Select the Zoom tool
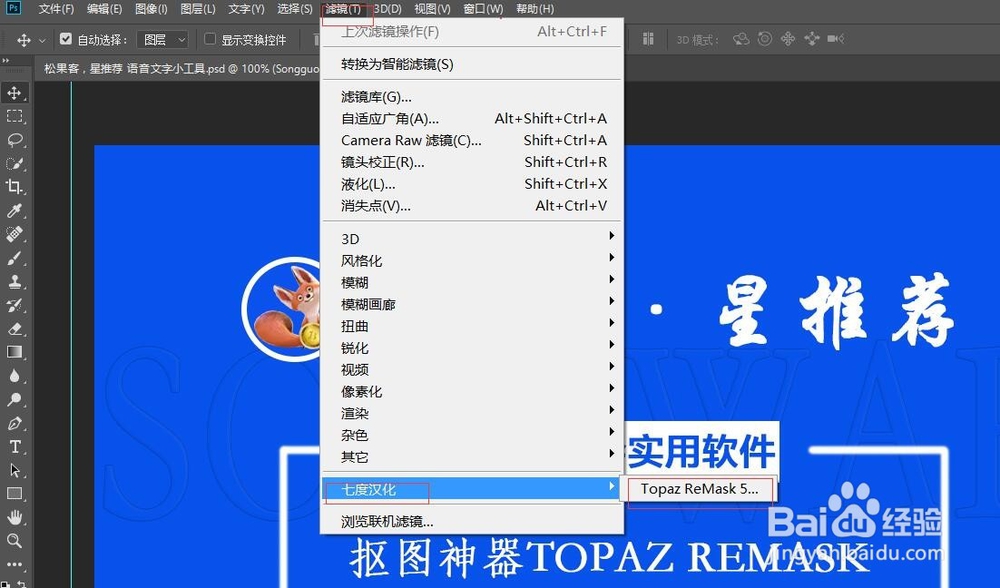This screenshot has width=1000, height=588. point(15,540)
